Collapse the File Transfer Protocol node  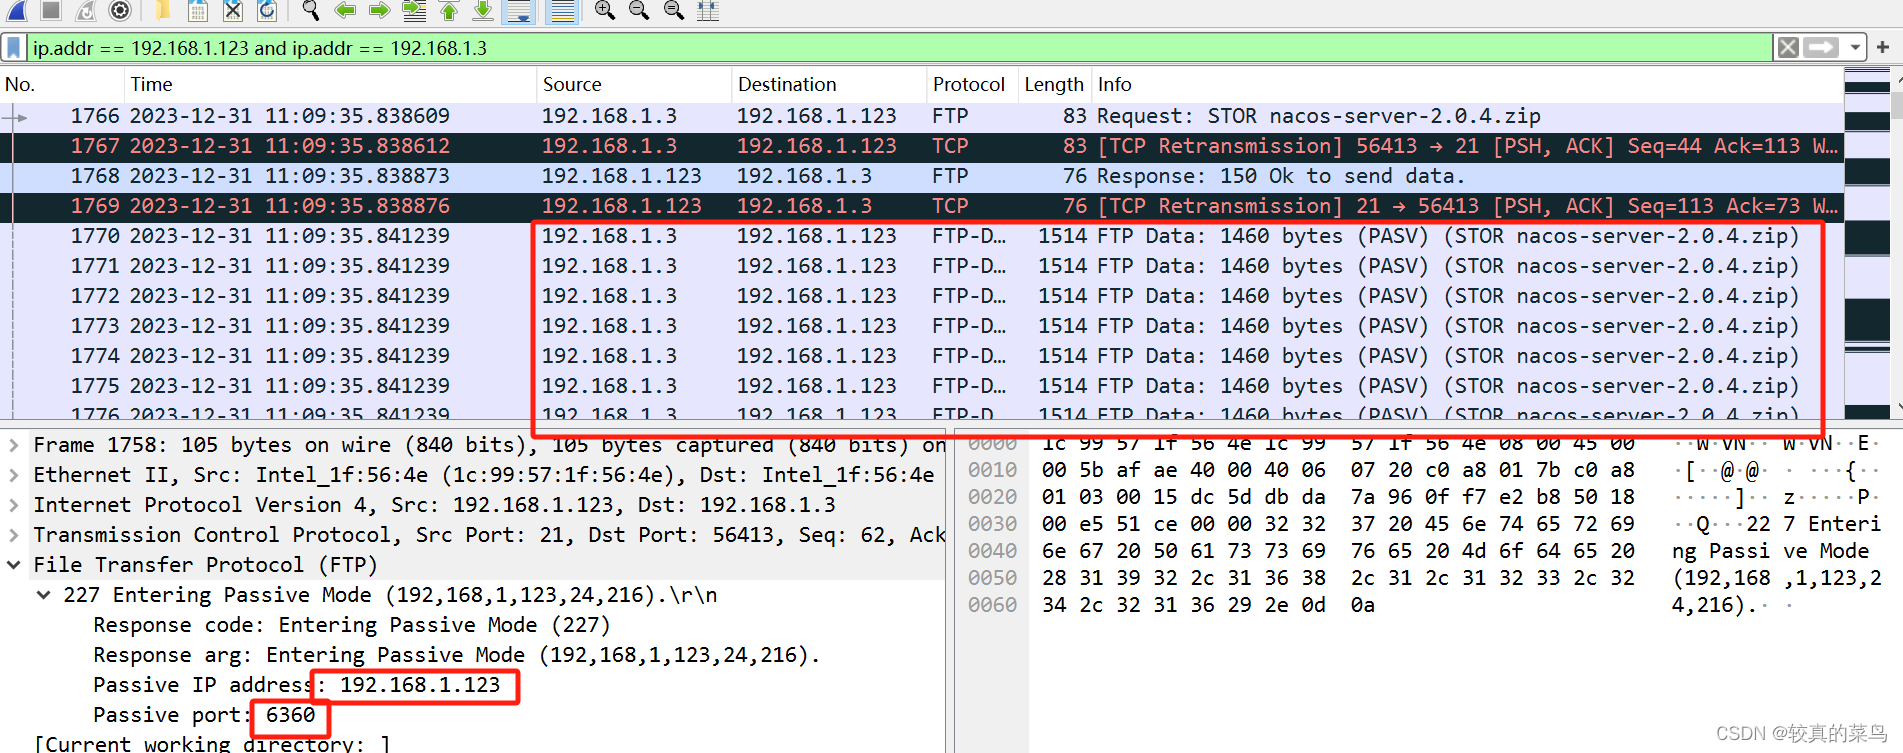pyautogui.click(x=14, y=565)
